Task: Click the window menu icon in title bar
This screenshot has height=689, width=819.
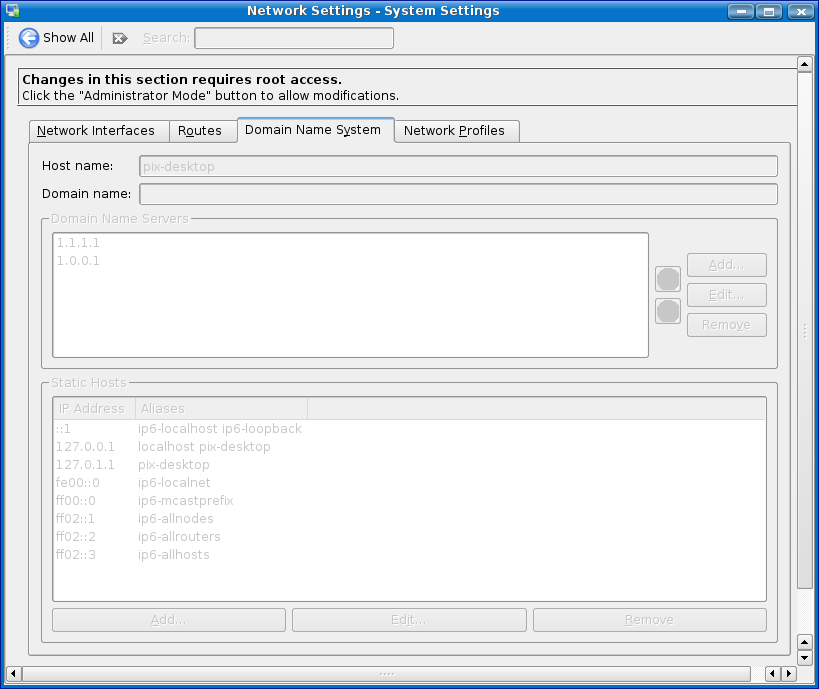Action: 11,11
